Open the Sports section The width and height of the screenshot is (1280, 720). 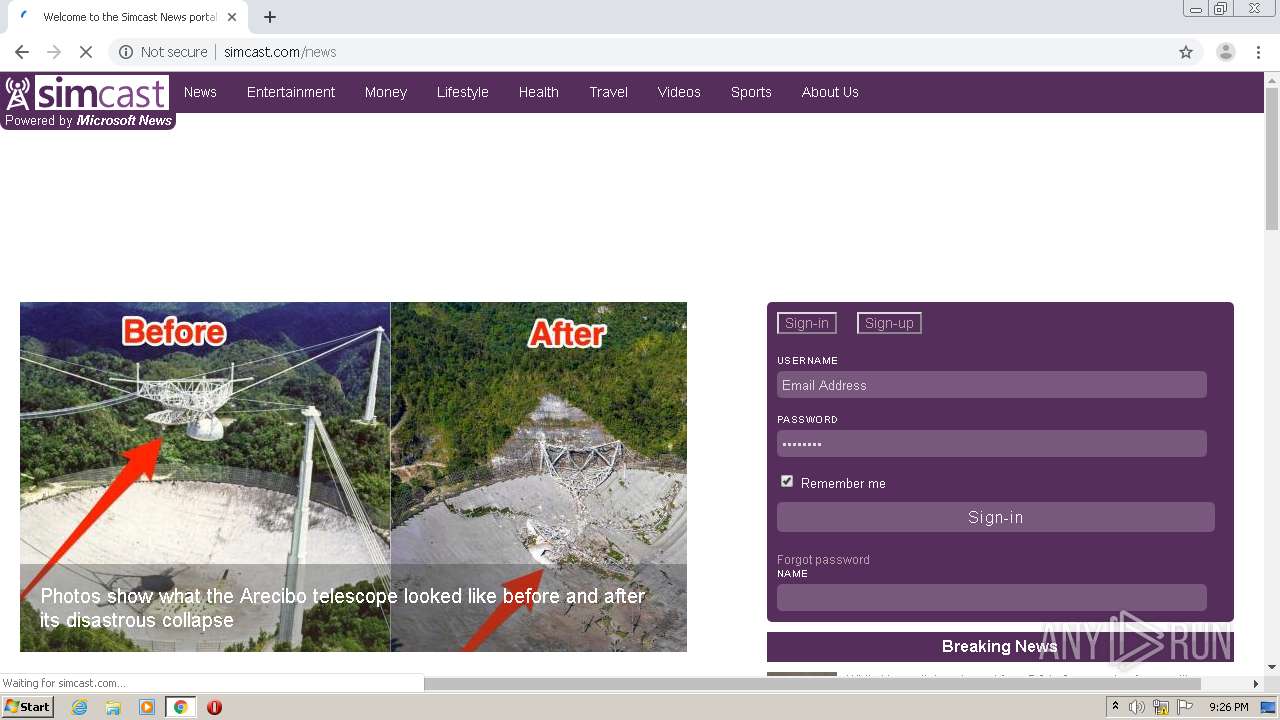(751, 92)
